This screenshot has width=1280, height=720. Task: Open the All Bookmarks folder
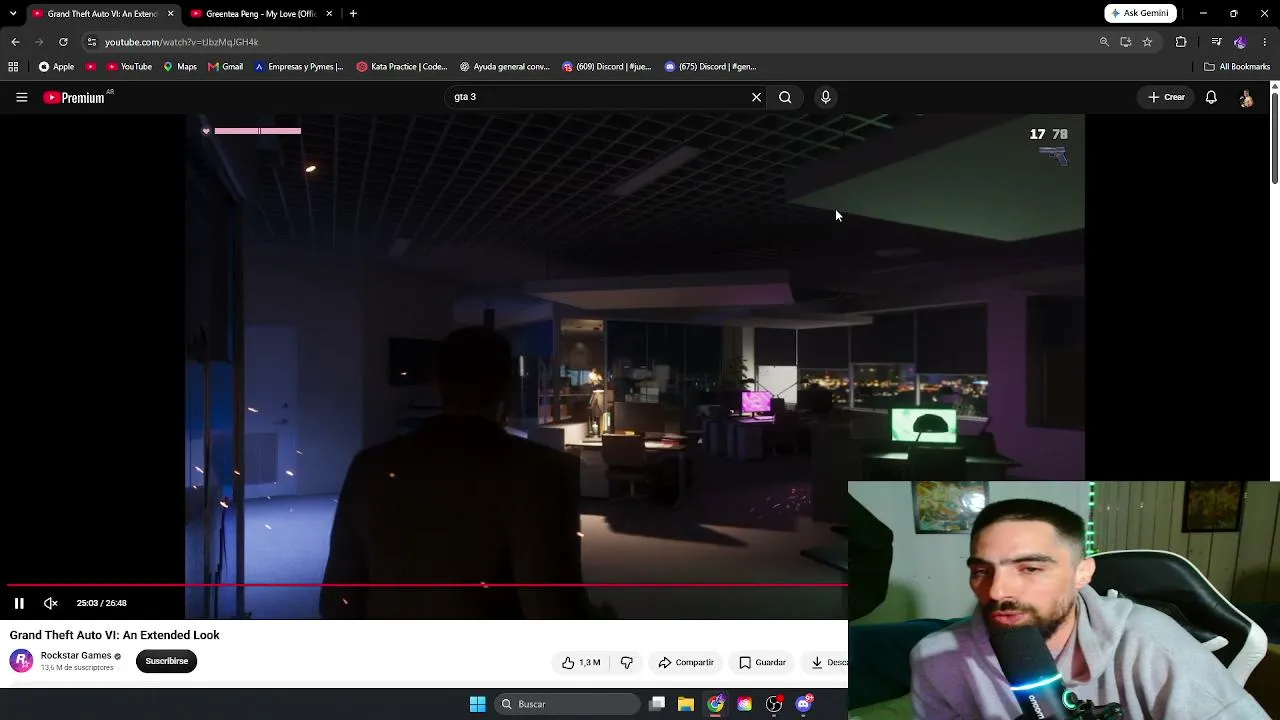1237,67
